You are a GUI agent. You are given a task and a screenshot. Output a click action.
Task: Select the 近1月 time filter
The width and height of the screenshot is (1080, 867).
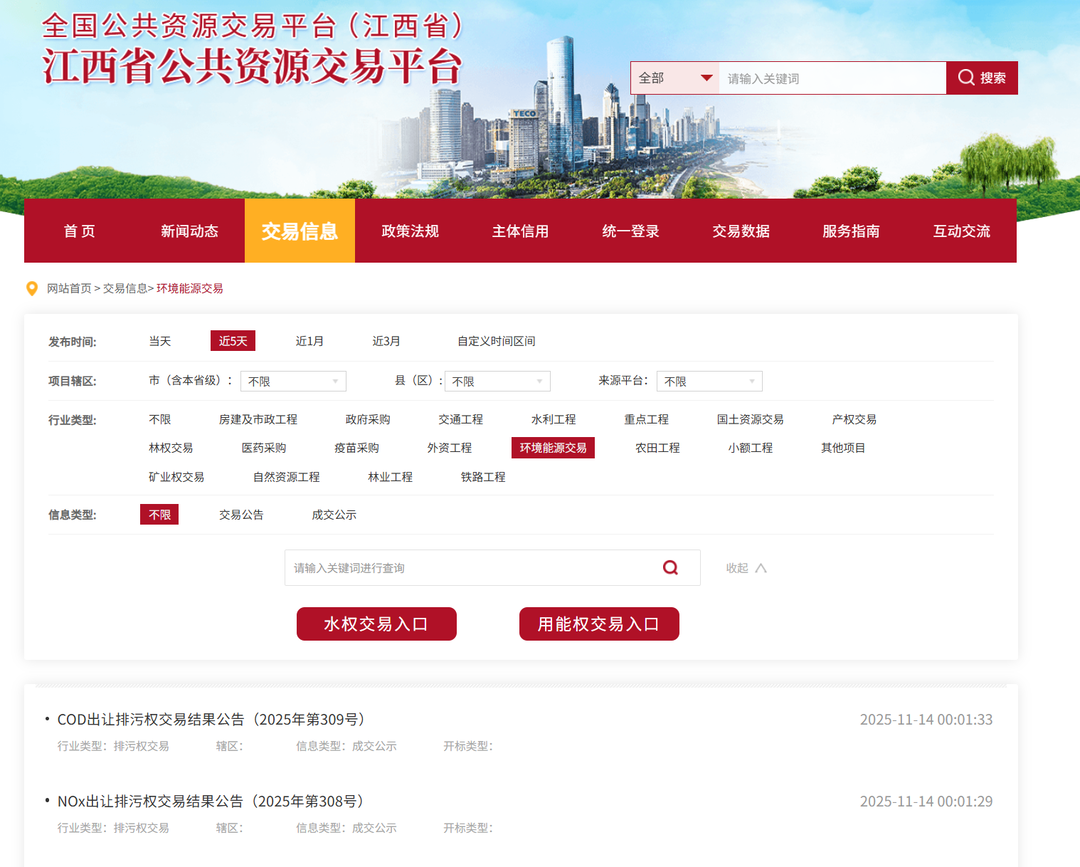click(x=310, y=340)
